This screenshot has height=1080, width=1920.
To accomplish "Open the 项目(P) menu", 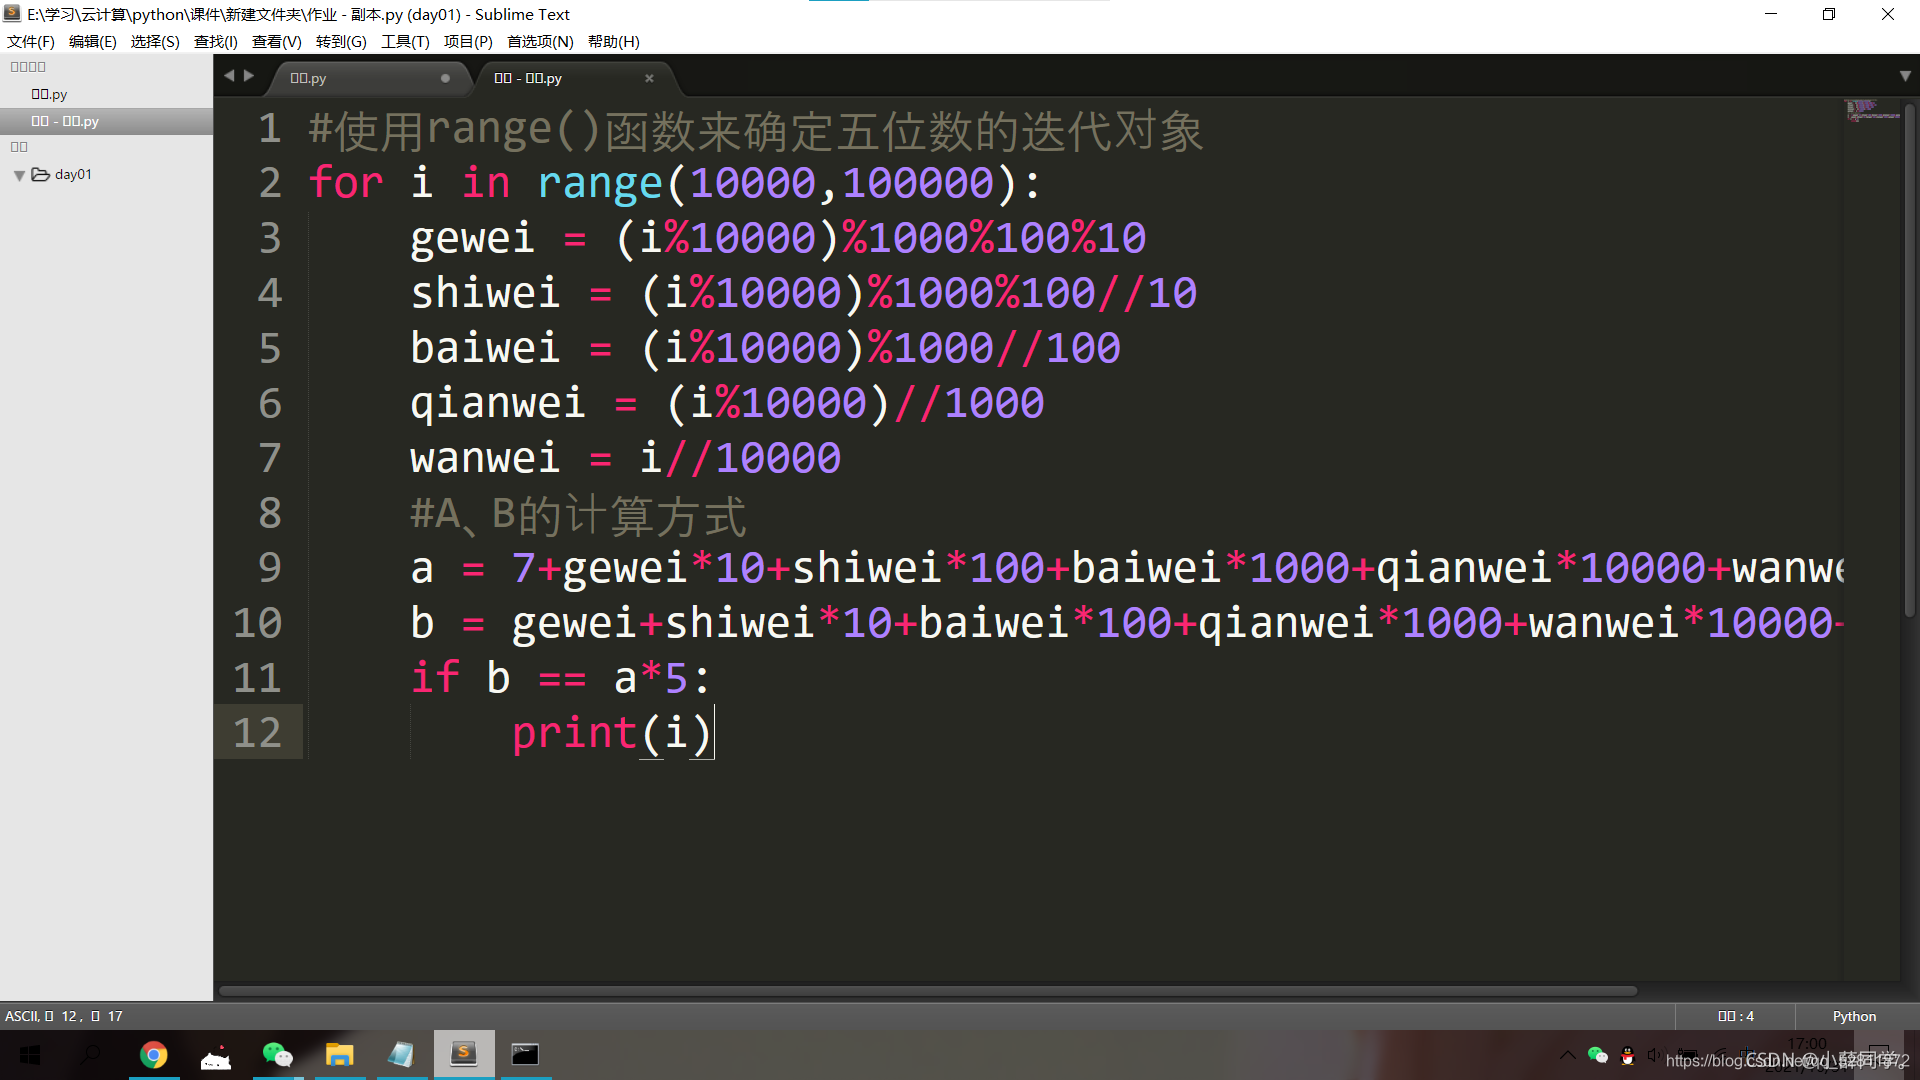I will (468, 41).
